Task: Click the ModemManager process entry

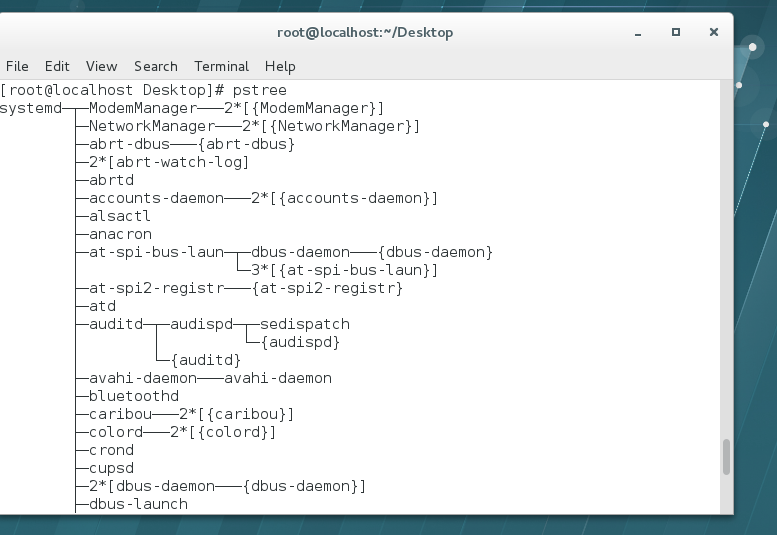Action: coord(143,108)
